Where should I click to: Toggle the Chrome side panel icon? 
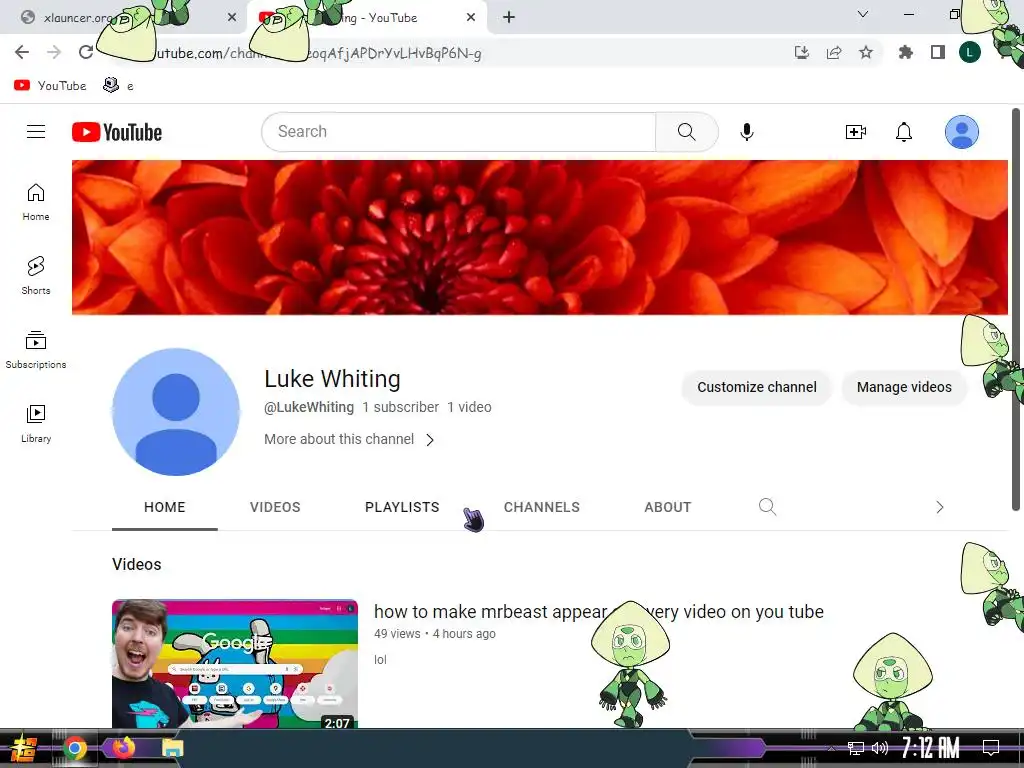coord(938,52)
